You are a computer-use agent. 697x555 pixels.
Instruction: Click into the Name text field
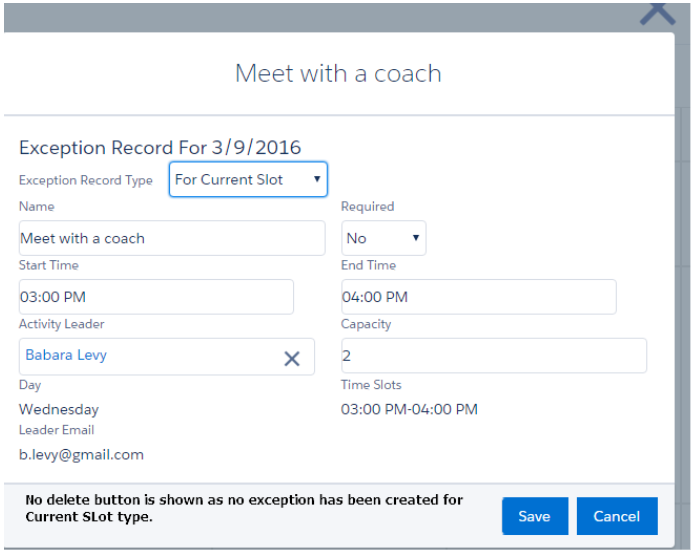pos(172,238)
